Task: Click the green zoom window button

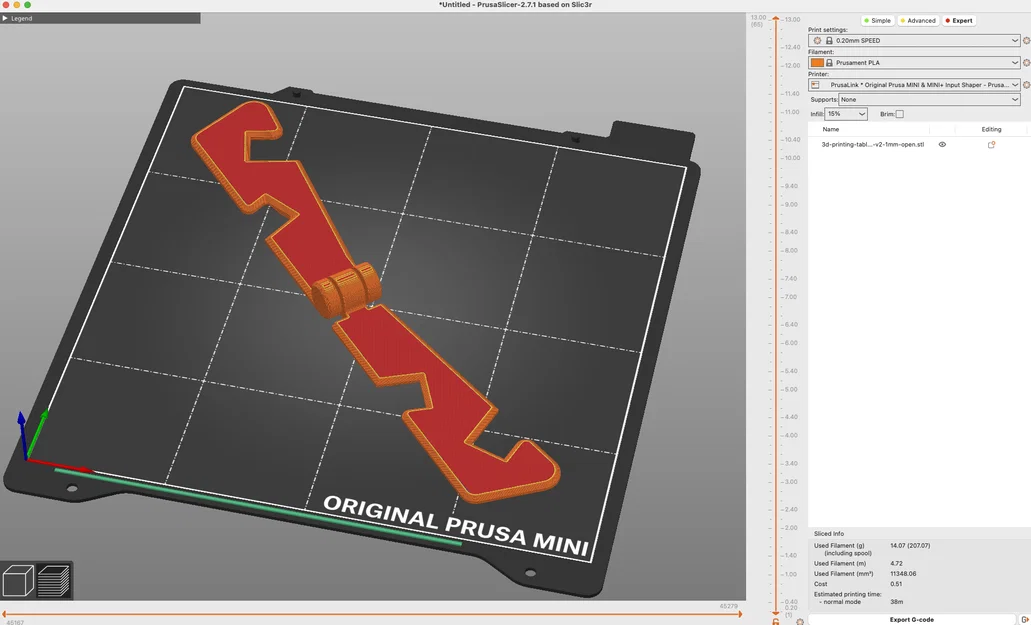Action: [27, 5]
